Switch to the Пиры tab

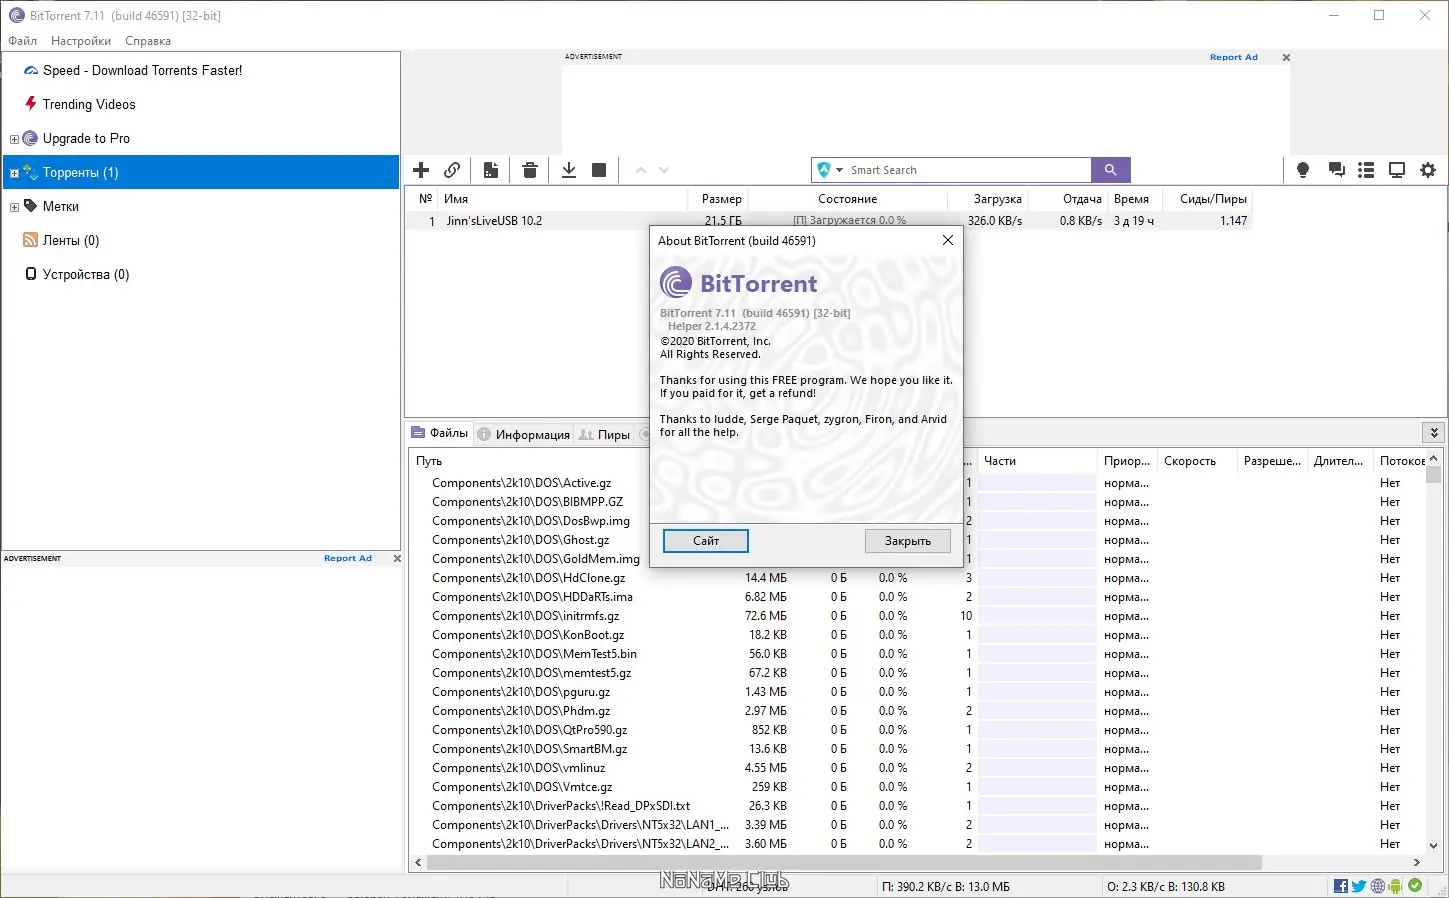(605, 434)
